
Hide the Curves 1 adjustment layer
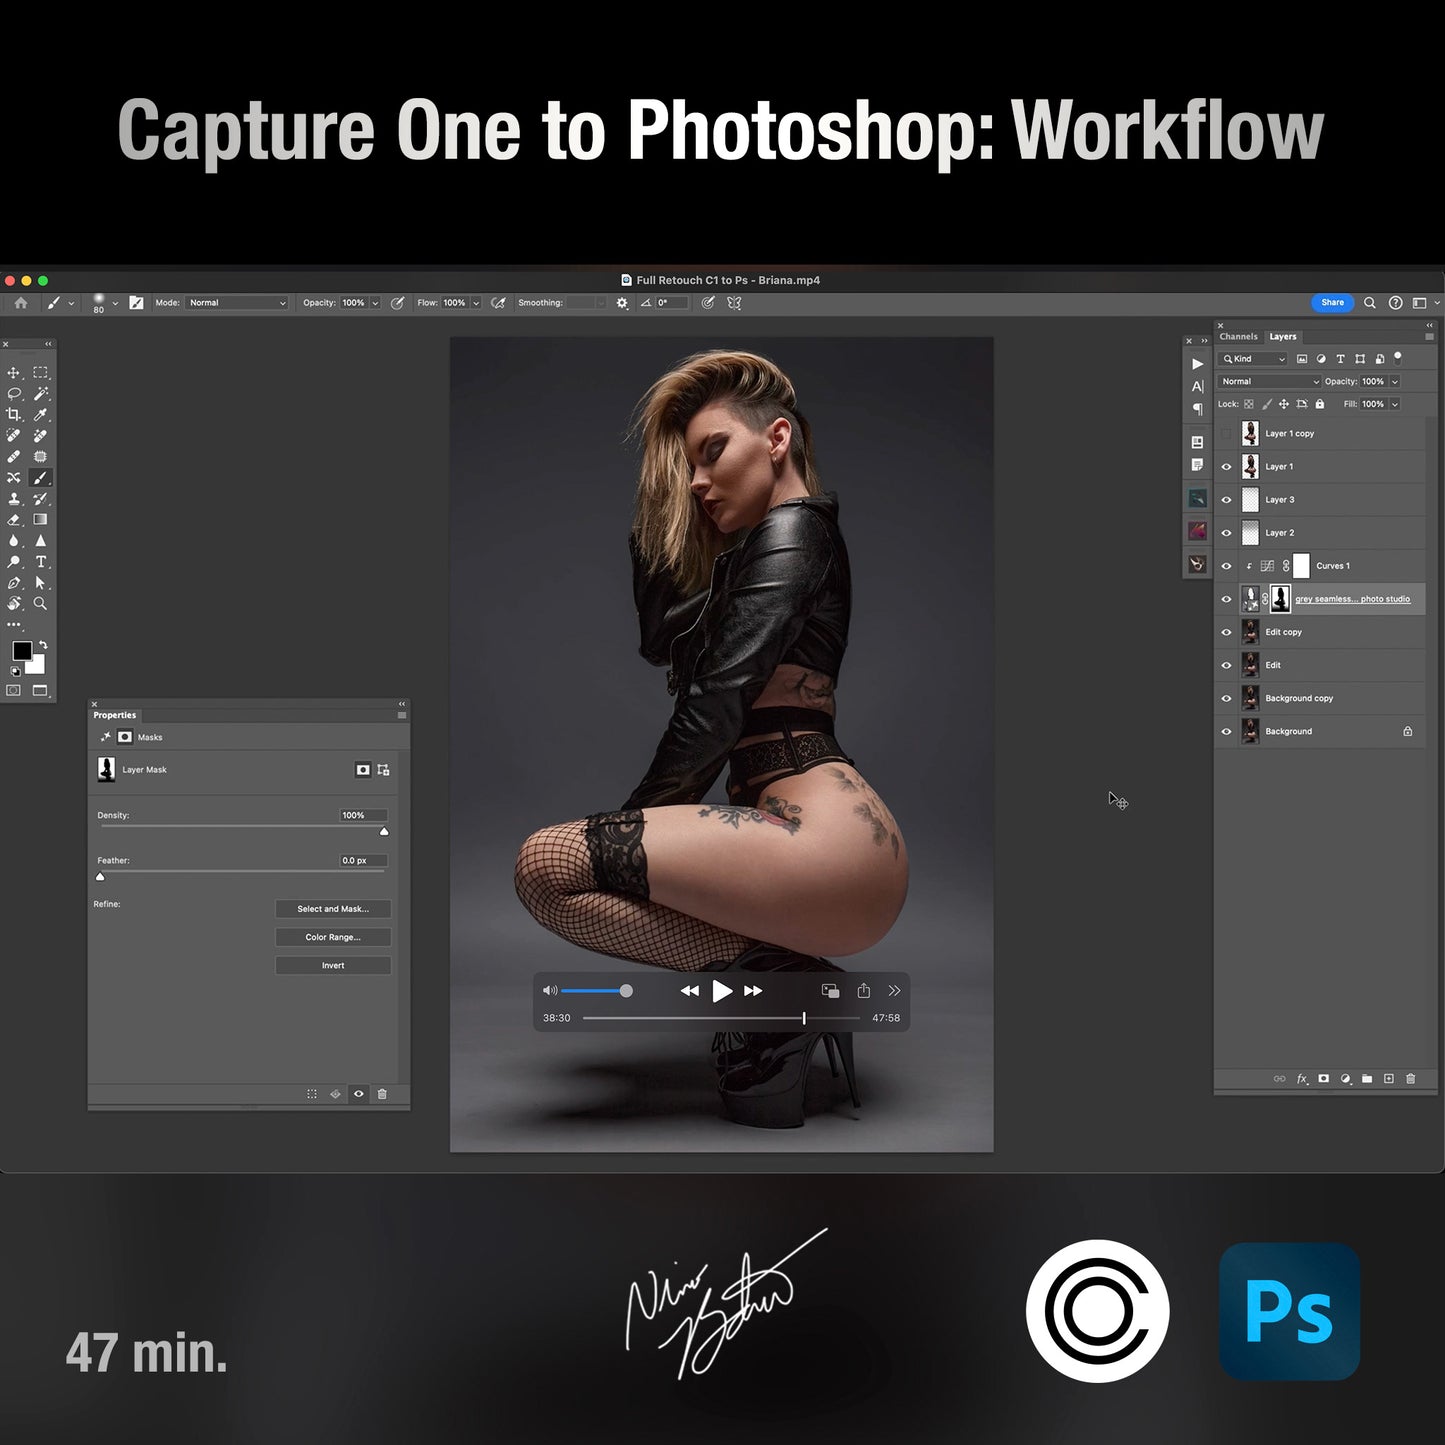click(1226, 565)
